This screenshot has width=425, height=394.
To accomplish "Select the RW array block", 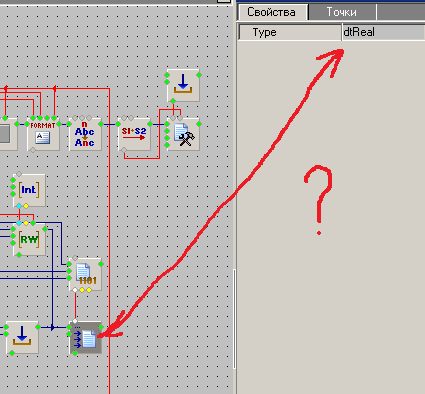I will 29,239.
